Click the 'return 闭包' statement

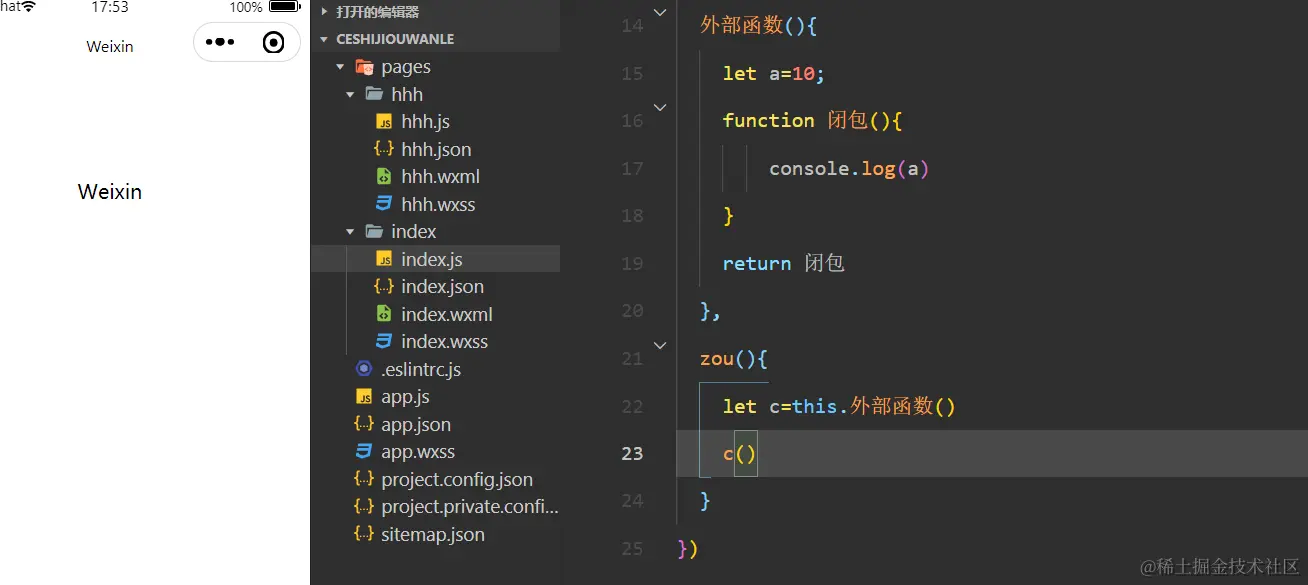[x=784, y=263]
